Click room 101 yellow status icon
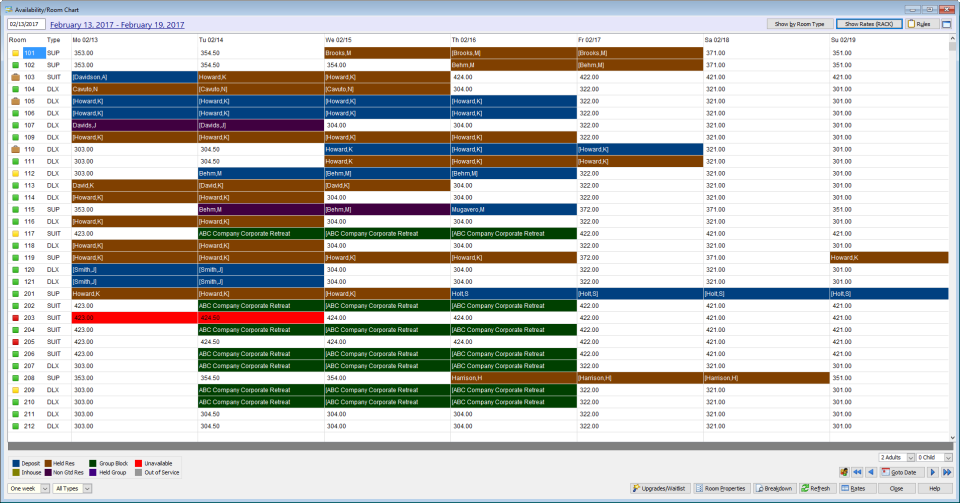This screenshot has width=960, height=503. coord(15,53)
